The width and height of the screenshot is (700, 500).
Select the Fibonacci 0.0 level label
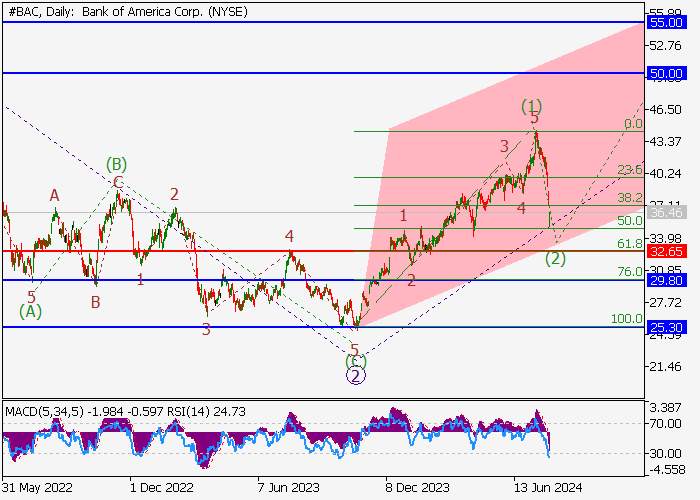pos(633,124)
